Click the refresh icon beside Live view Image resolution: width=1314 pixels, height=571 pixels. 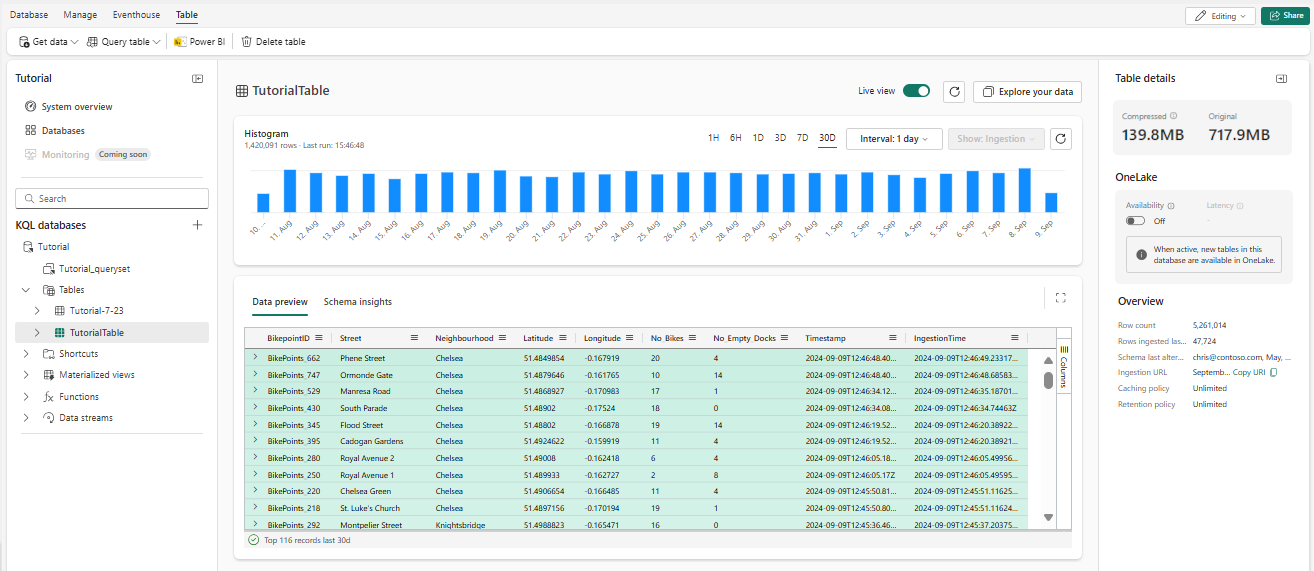pyautogui.click(x=955, y=91)
